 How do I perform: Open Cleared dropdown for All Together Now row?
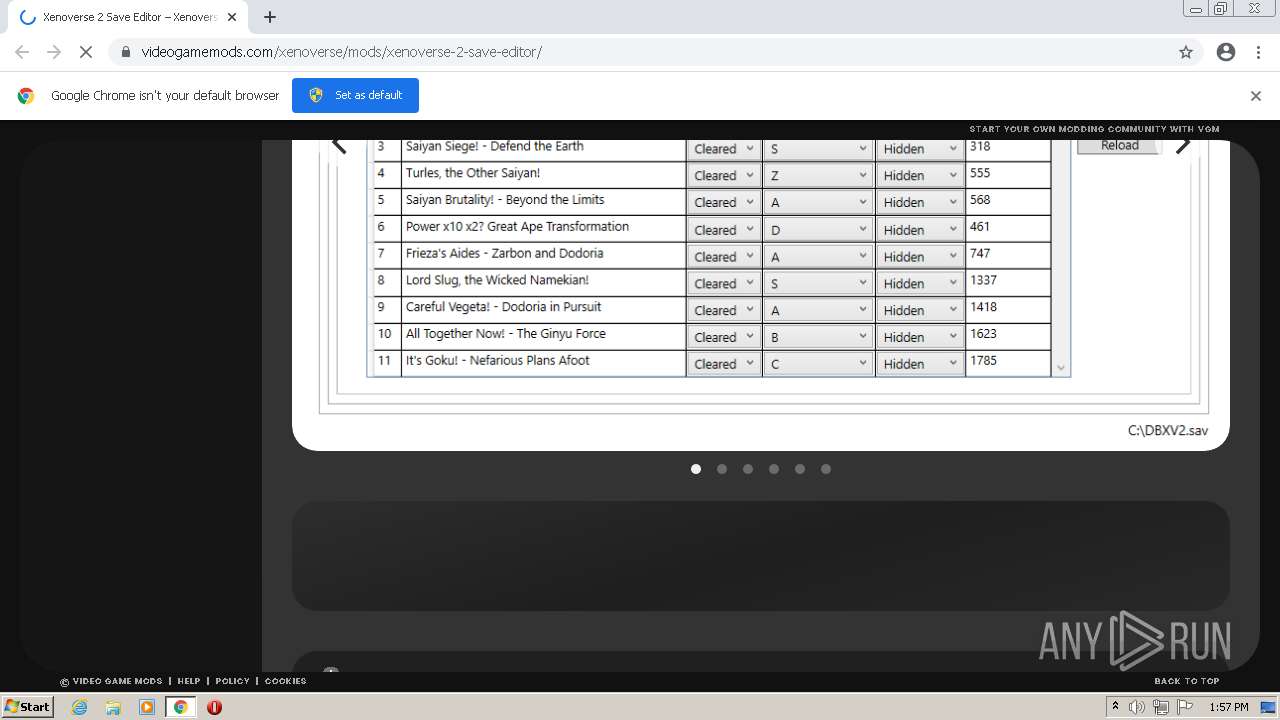[x=723, y=337]
